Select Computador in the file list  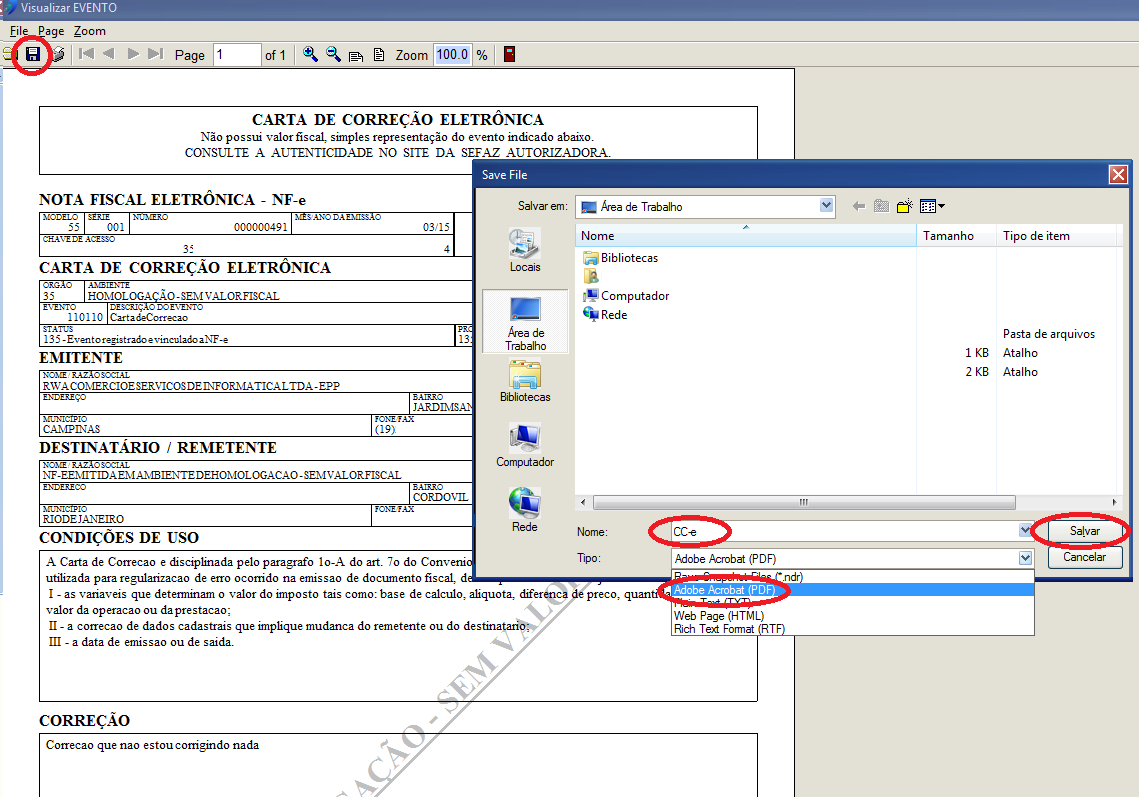(x=626, y=296)
